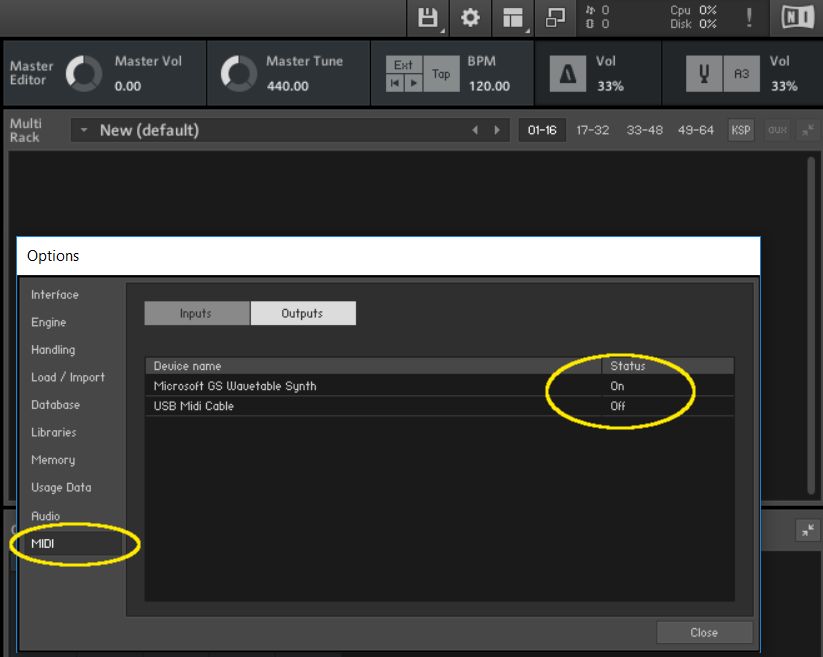Switch to rack page 17-32
This screenshot has width=823, height=657.
[x=593, y=130]
